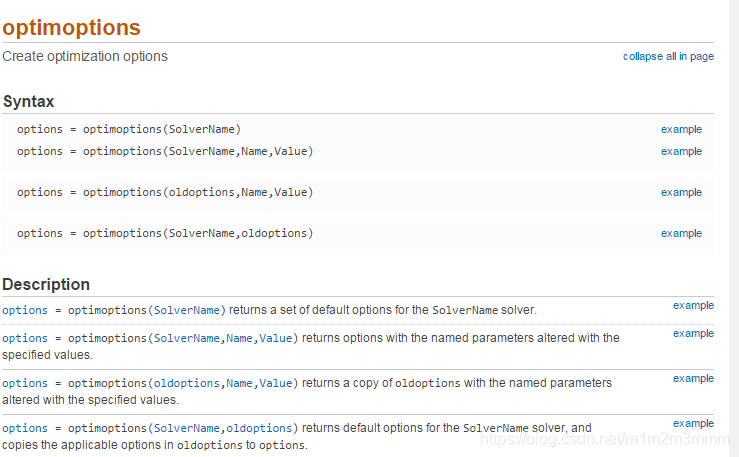Open example for syntax optimoptions(oldoptions,Name,Value)
This screenshot has width=739, height=457.
pos(681,193)
